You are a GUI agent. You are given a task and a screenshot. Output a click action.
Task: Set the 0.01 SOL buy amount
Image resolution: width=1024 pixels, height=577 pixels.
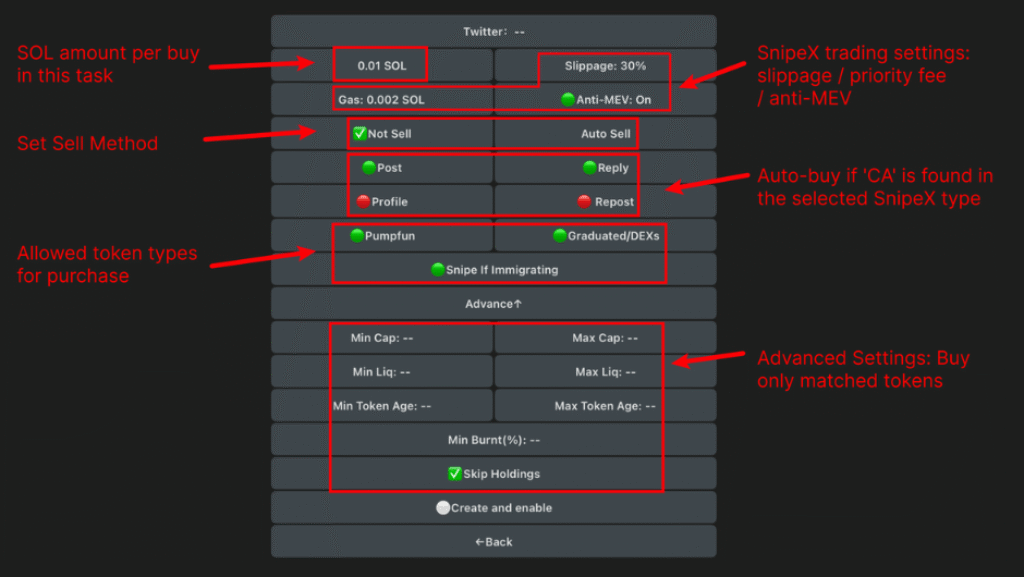click(x=380, y=64)
